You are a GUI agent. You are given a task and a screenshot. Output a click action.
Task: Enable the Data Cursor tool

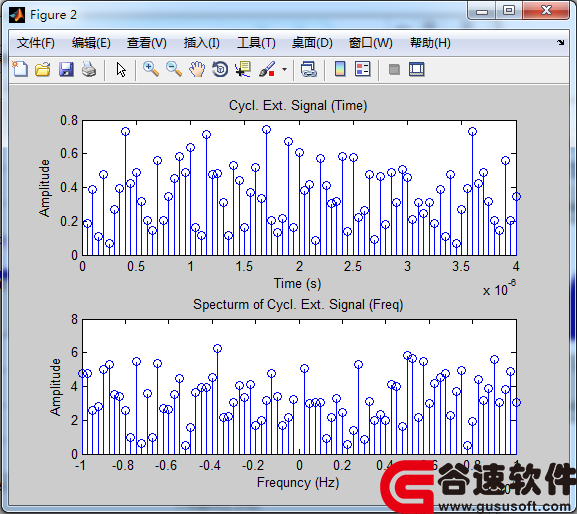(x=243, y=69)
